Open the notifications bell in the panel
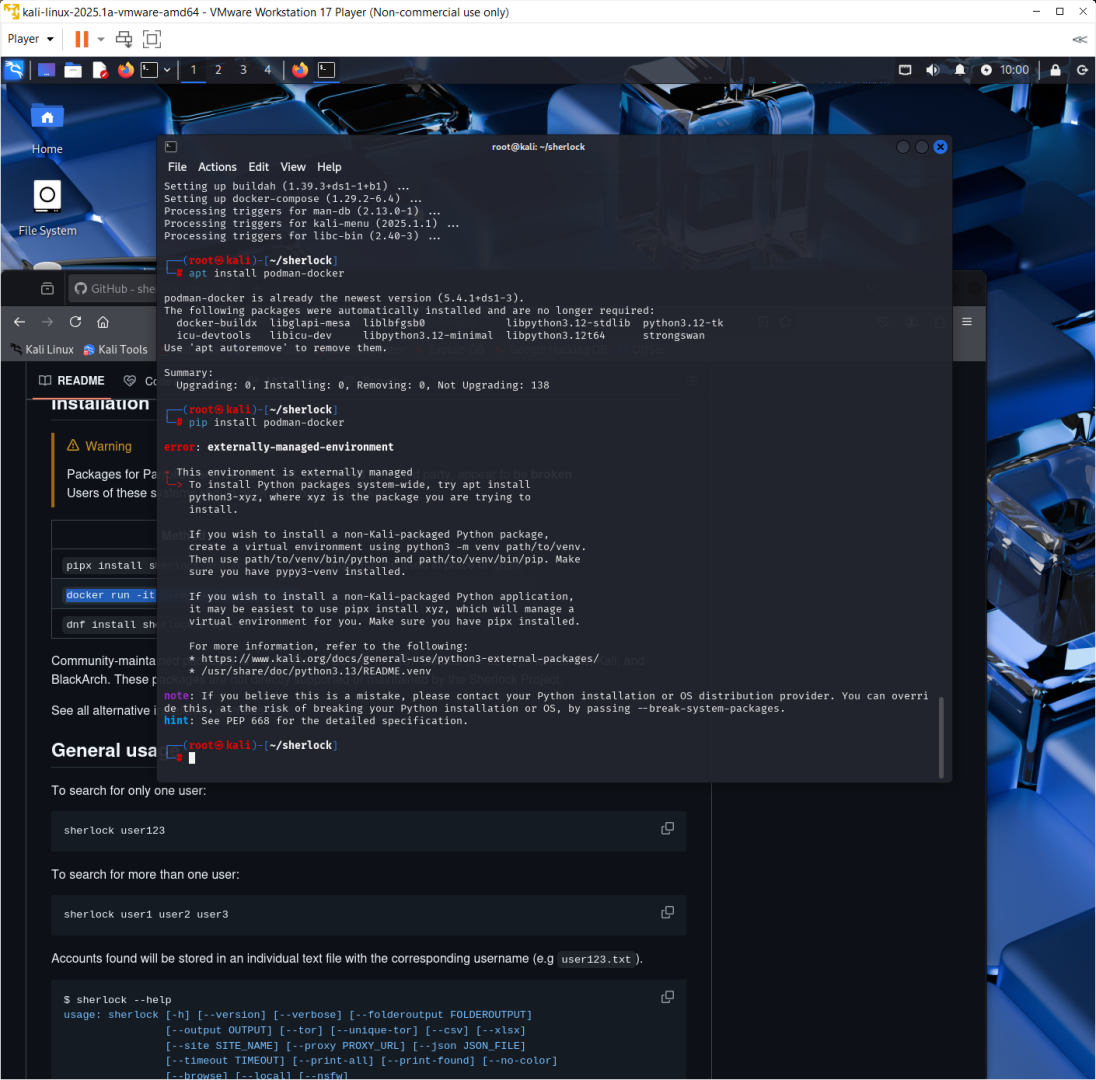This screenshot has width=1096, height=1080. point(960,70)
